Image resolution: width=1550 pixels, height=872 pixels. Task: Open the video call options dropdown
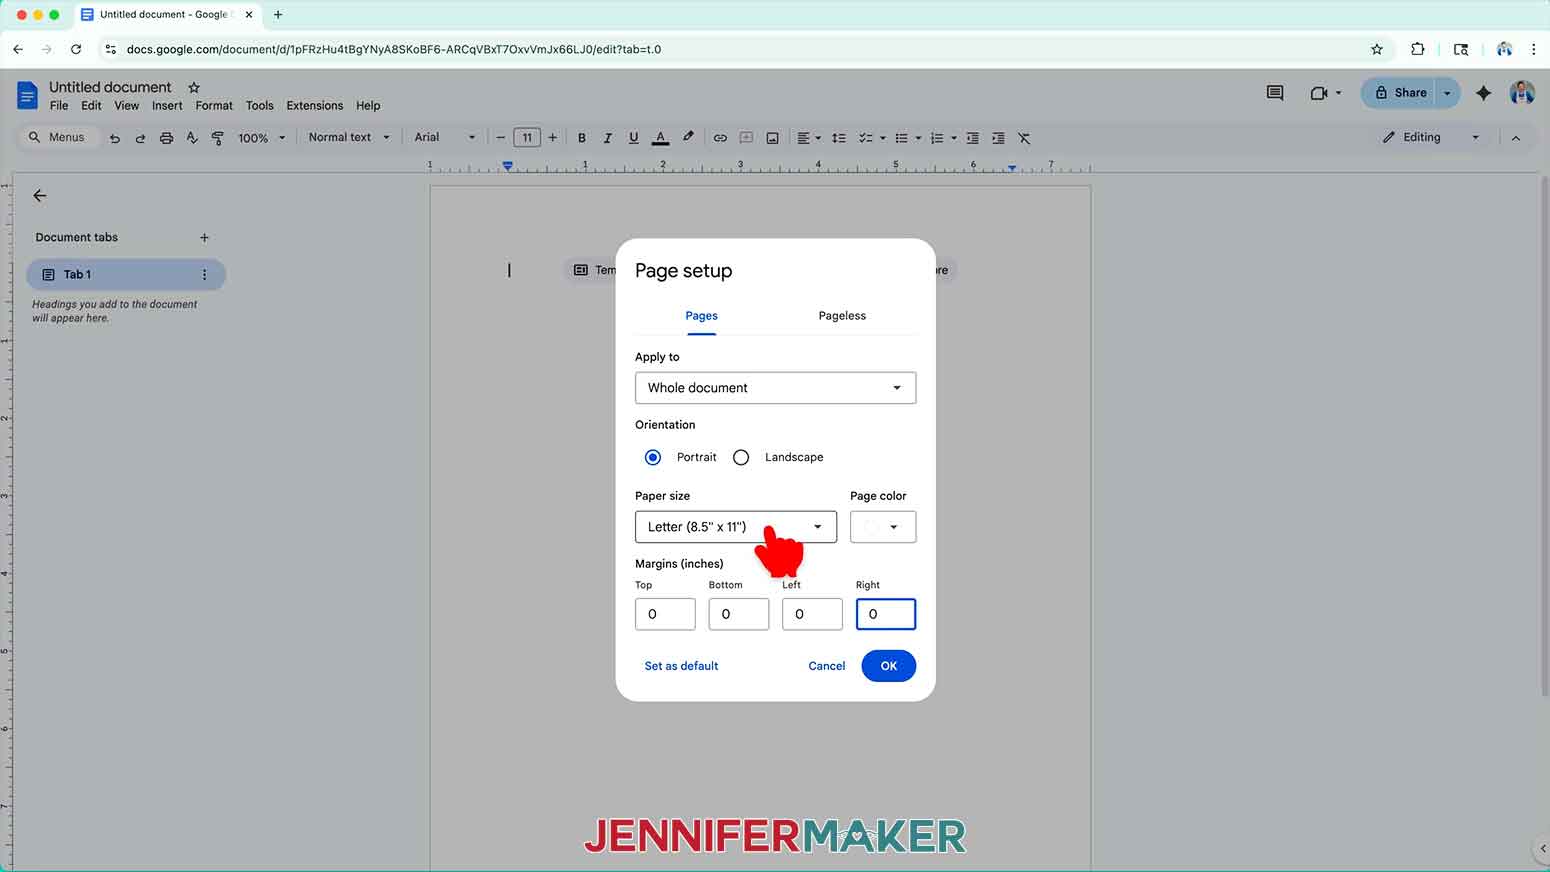click(x=1338, y=93)
